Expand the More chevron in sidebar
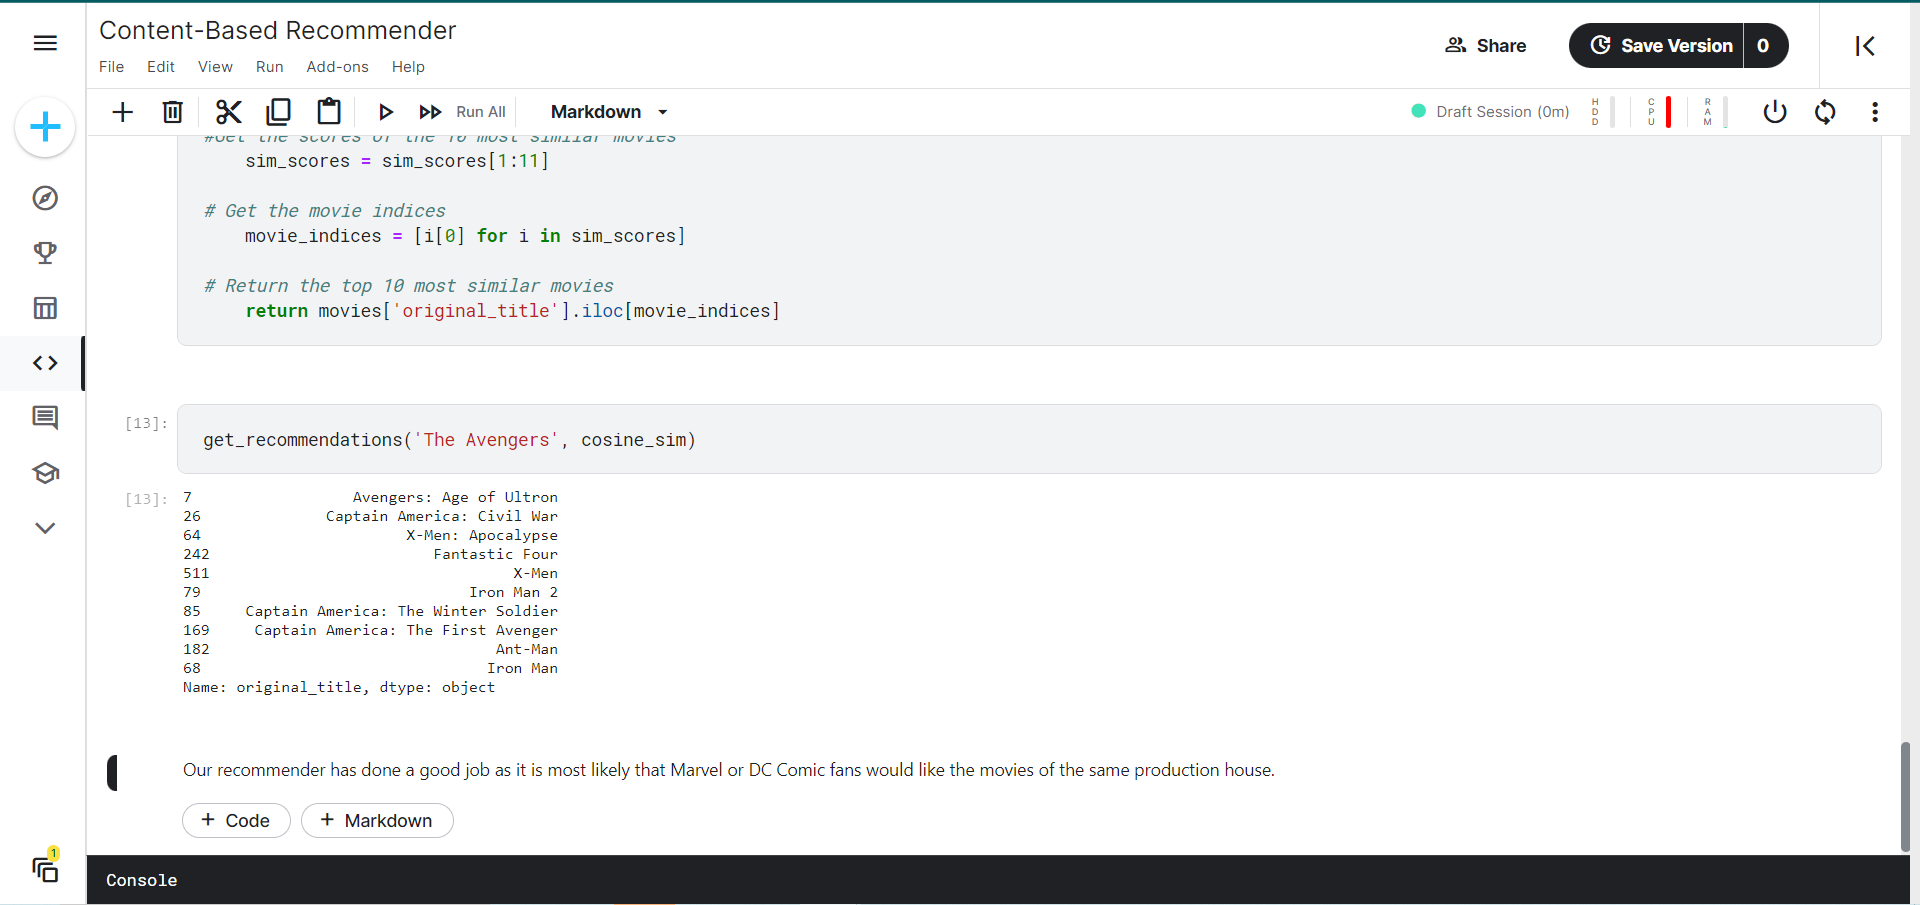Screen dimensions: 1920x905 coord(45,528)
